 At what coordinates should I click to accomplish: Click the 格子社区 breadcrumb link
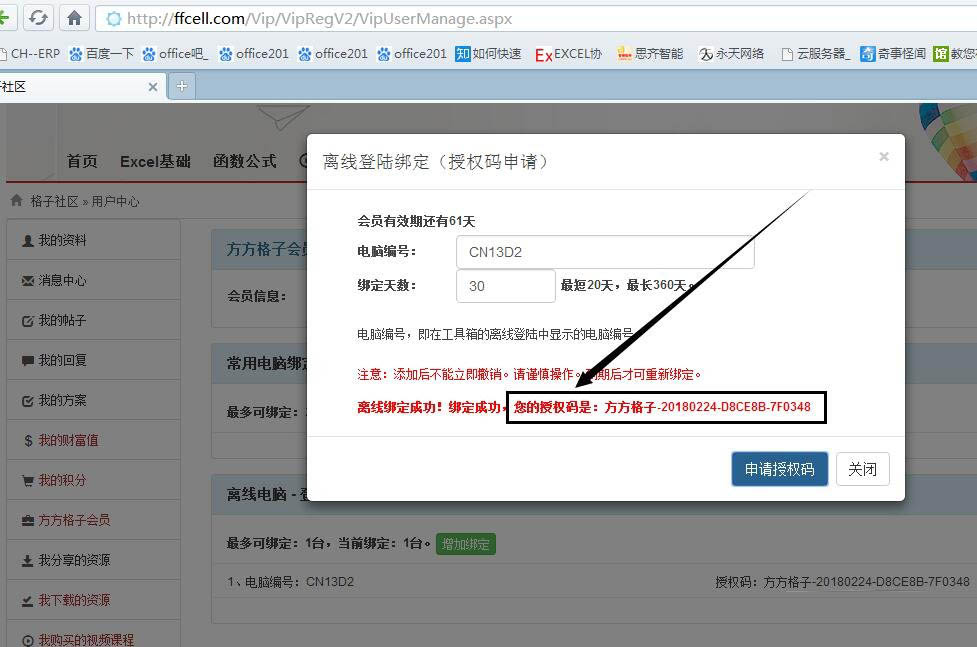(x=54, y=201)
